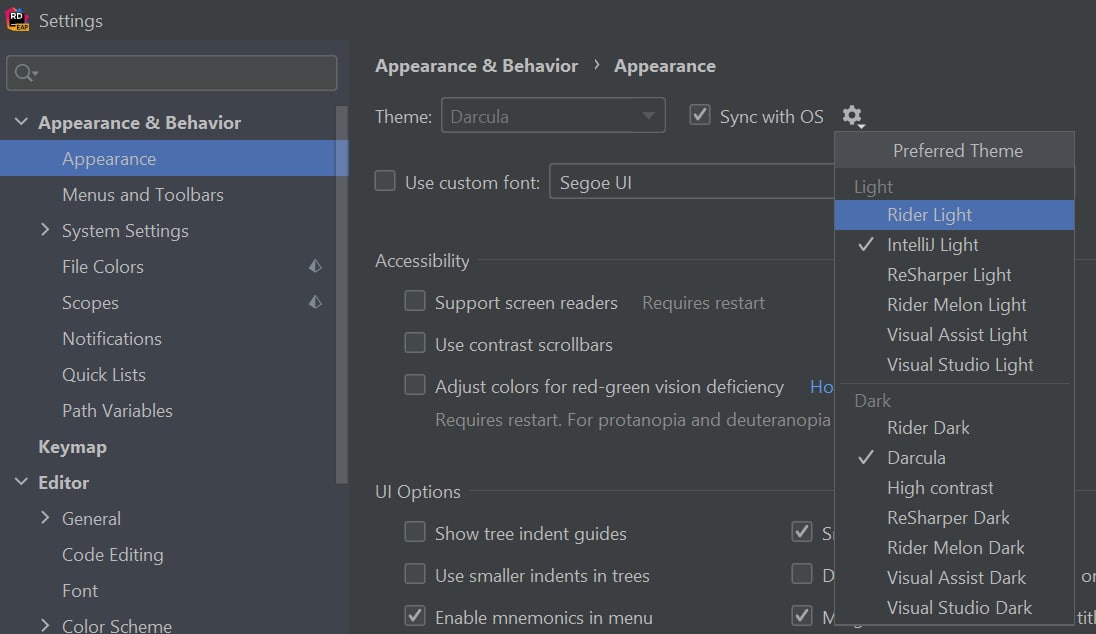Viewport: 1096px width, 634px height.
Task: Enable Use smaller indents in trees
Action: point(414,573)
